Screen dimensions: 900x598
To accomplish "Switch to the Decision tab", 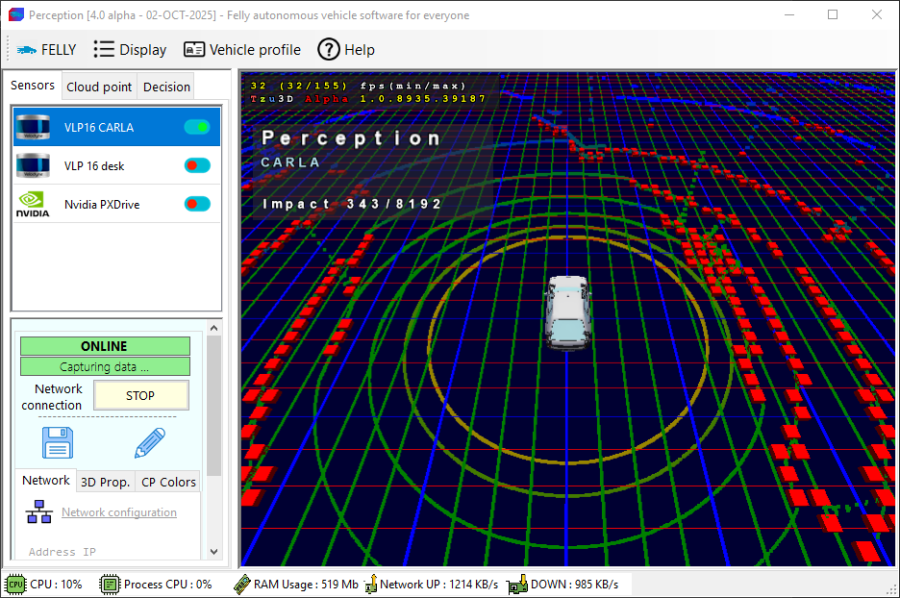I will click(166, 87).
